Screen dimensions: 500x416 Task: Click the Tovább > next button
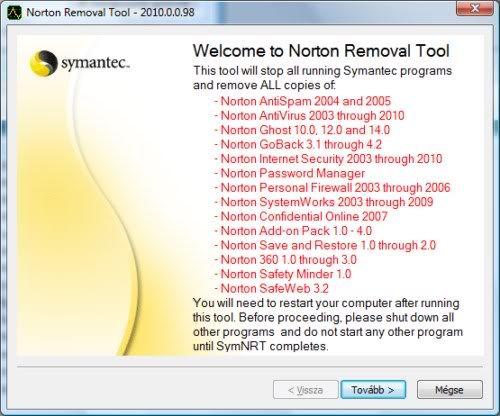click(x=373, y=390)
